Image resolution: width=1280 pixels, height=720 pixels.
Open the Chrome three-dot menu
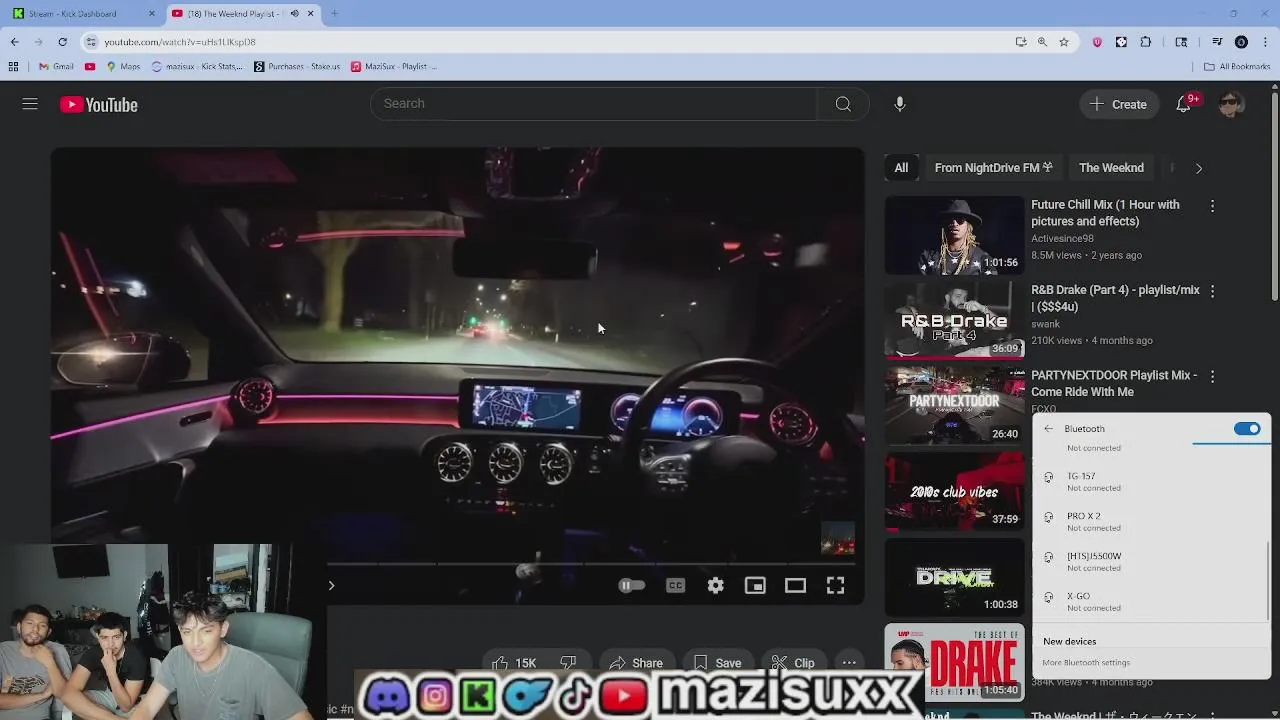(1265, 42)
